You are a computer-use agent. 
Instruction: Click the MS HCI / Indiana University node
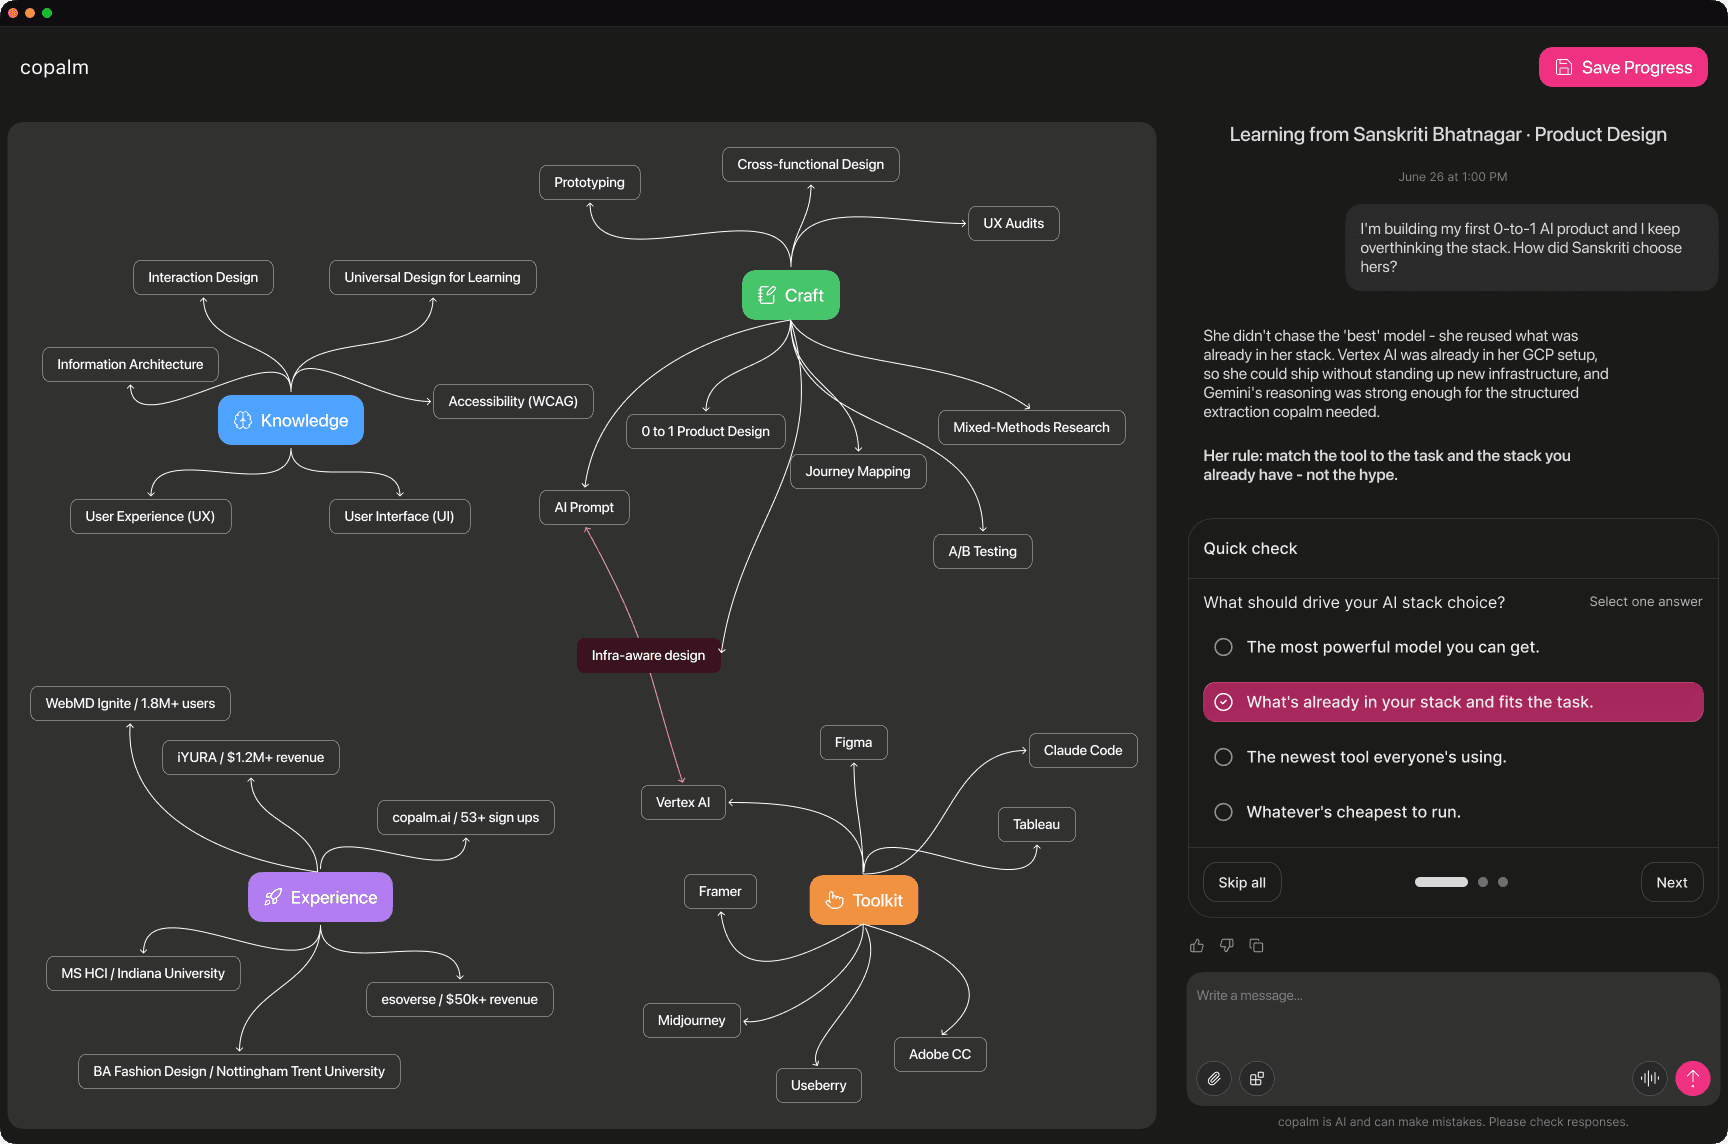coord(143,973)
